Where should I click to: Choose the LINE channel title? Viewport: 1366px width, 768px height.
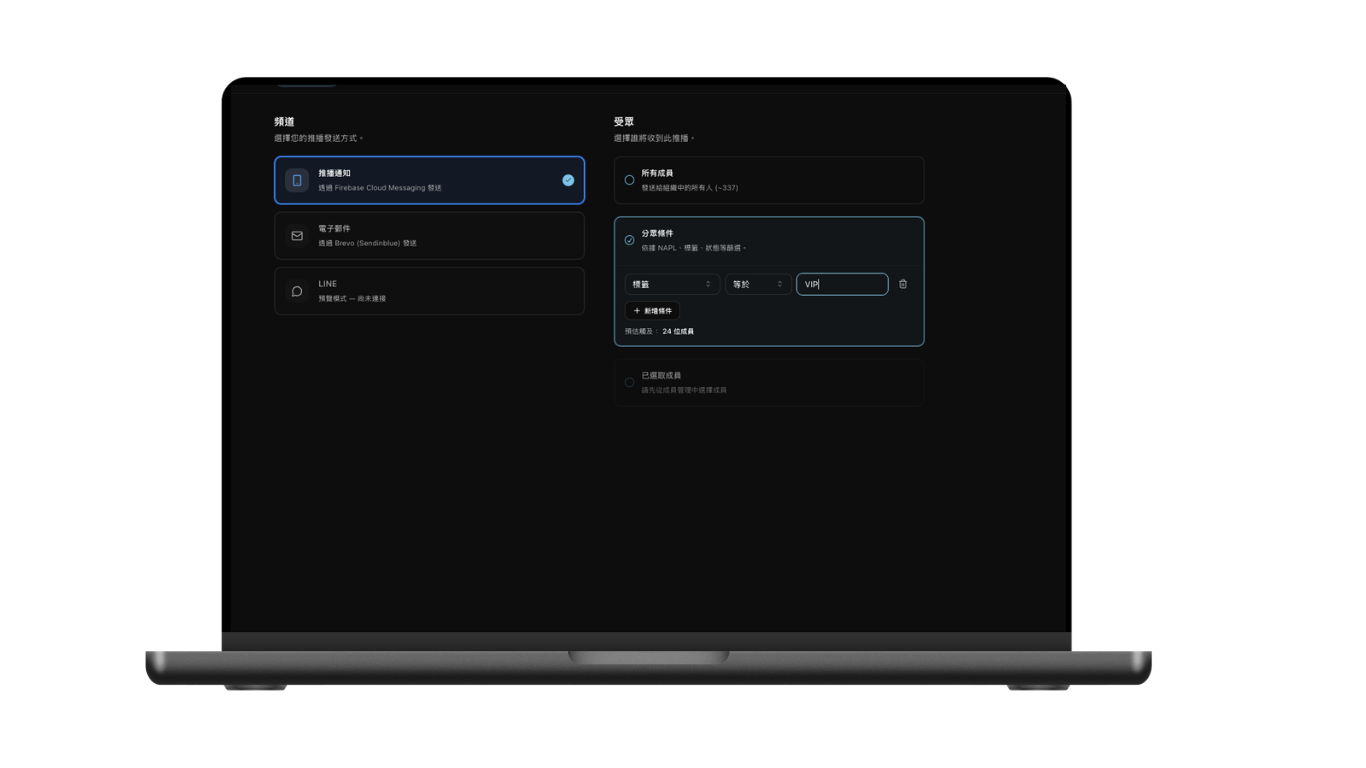tap(328, 284)
